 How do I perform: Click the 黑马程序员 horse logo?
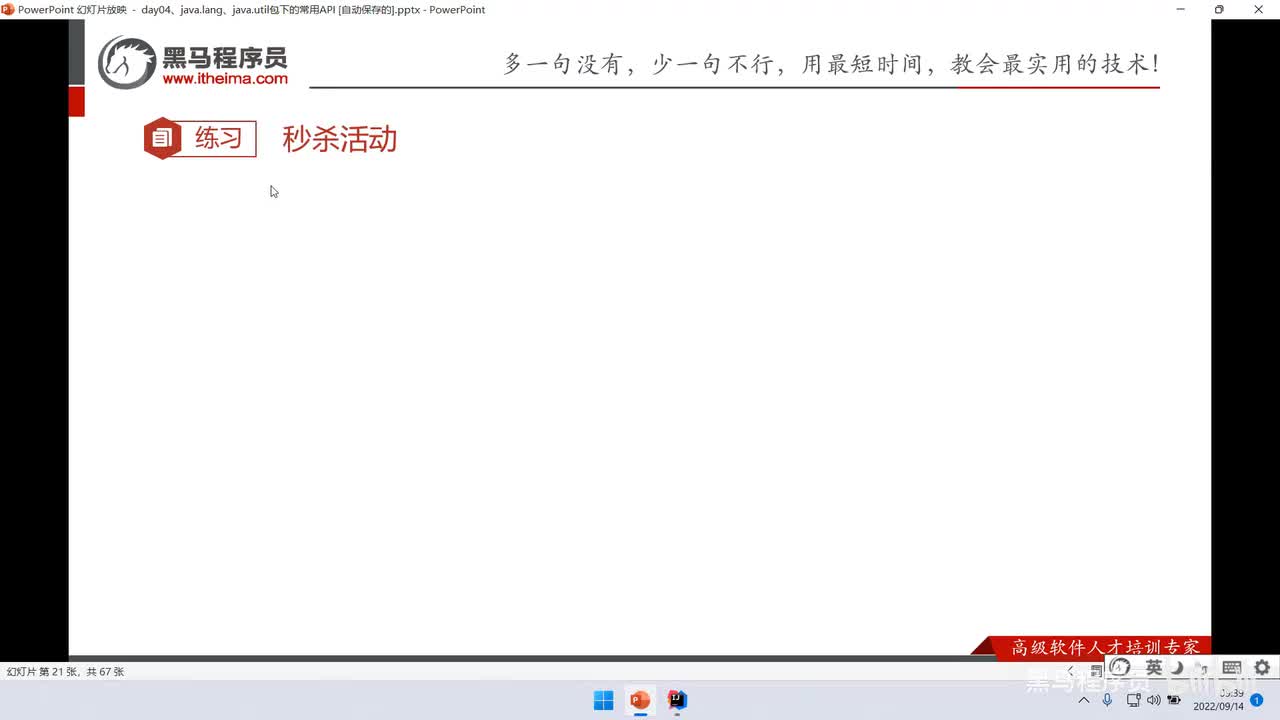[x=127, y=62]
